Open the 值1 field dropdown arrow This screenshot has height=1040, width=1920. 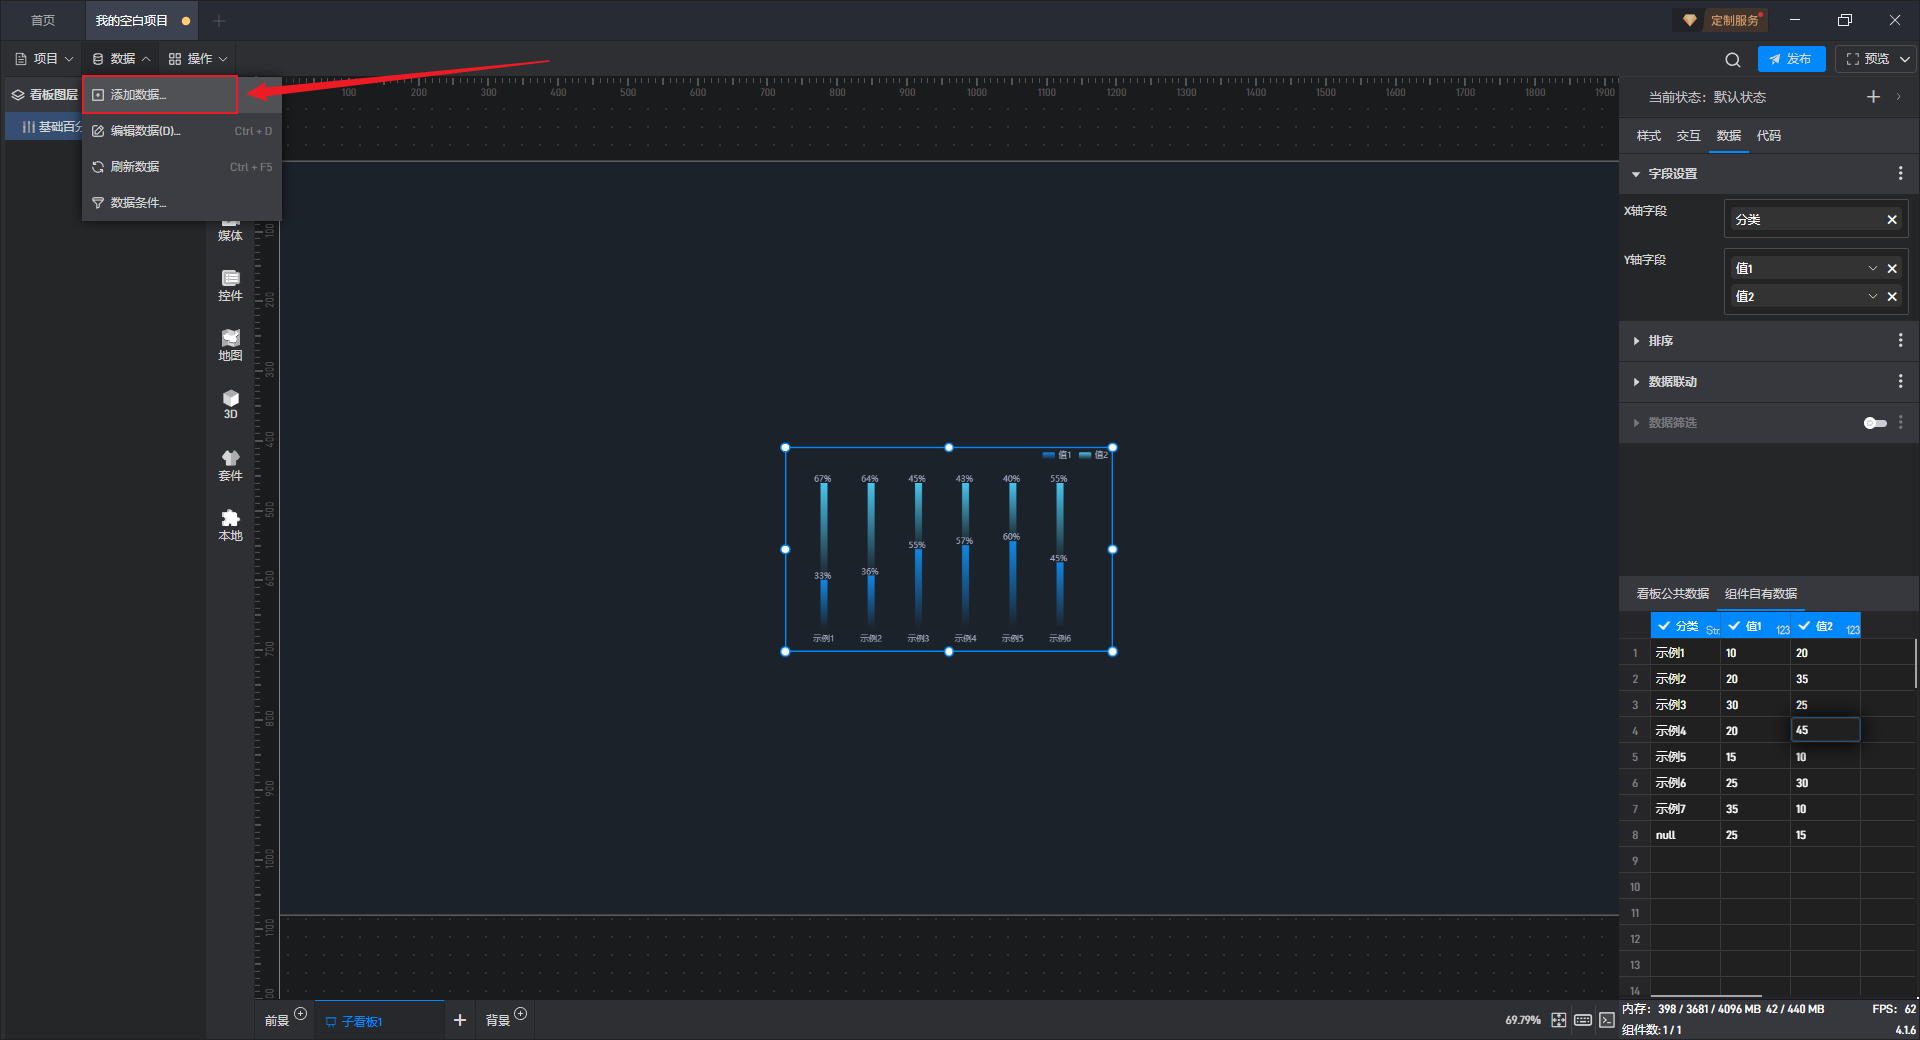click(1873, 269)
